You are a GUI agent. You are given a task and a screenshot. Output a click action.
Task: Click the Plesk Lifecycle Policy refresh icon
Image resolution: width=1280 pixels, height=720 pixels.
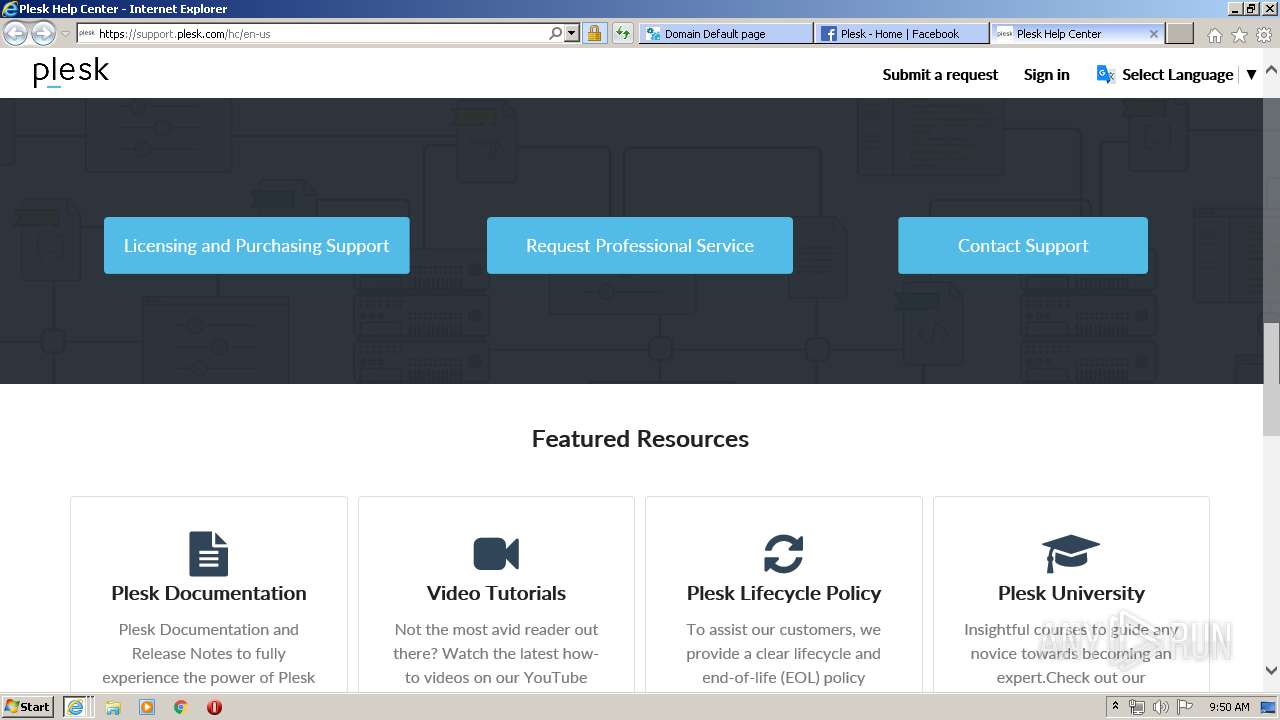coord(784,553)
